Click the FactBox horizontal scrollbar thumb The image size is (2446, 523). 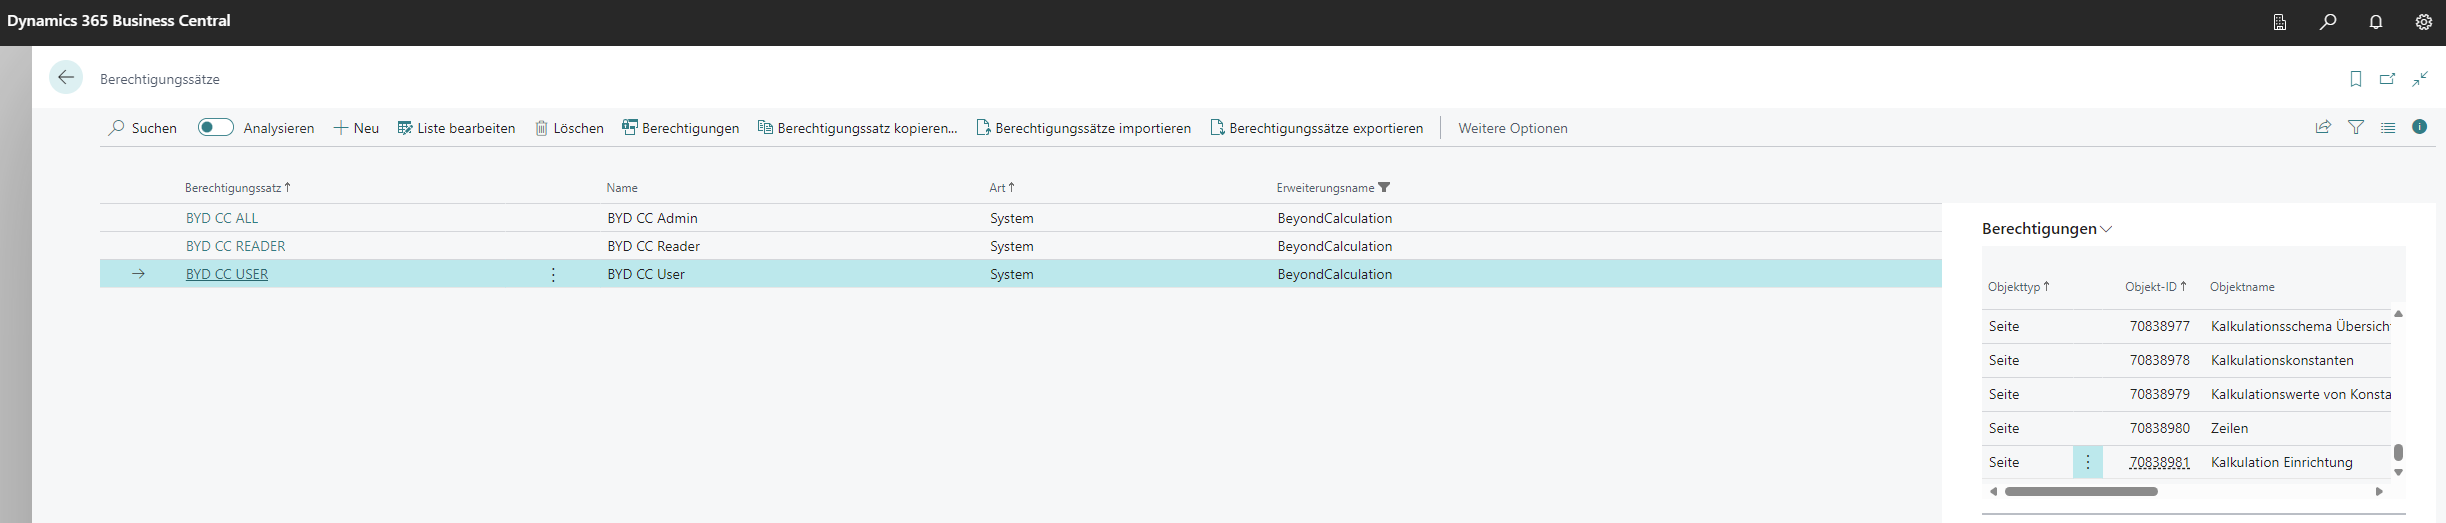(2081, 491)
